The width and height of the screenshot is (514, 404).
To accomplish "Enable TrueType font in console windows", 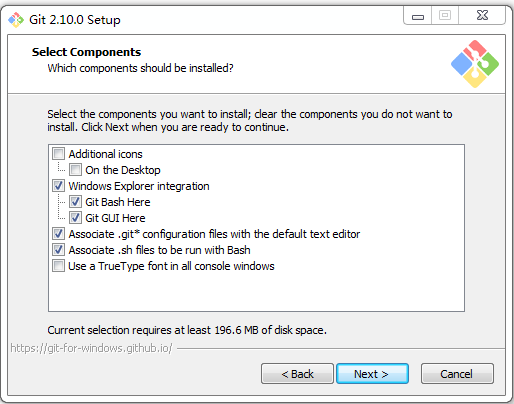I will 58,266.
